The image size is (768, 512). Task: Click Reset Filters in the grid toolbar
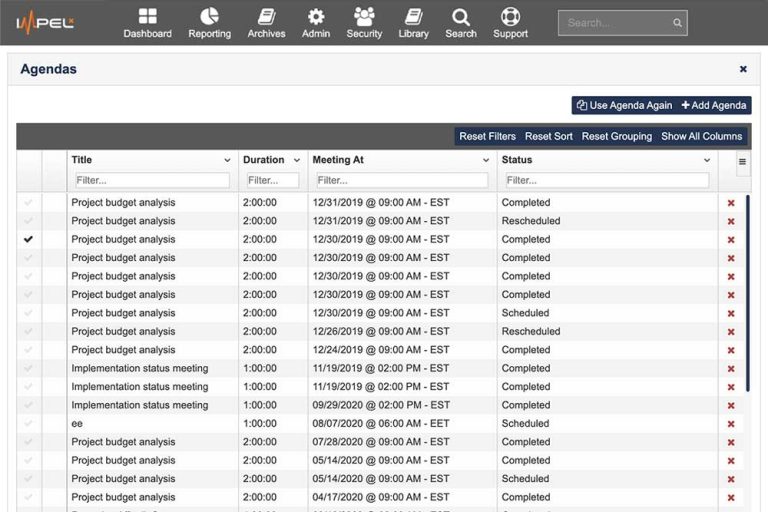point(487,136)
